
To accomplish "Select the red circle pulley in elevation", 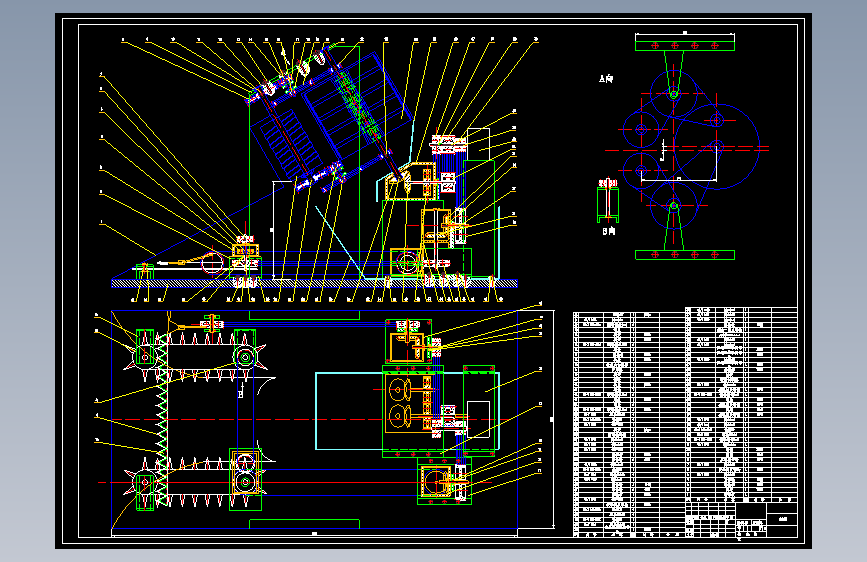I will (x=212, y=263).
